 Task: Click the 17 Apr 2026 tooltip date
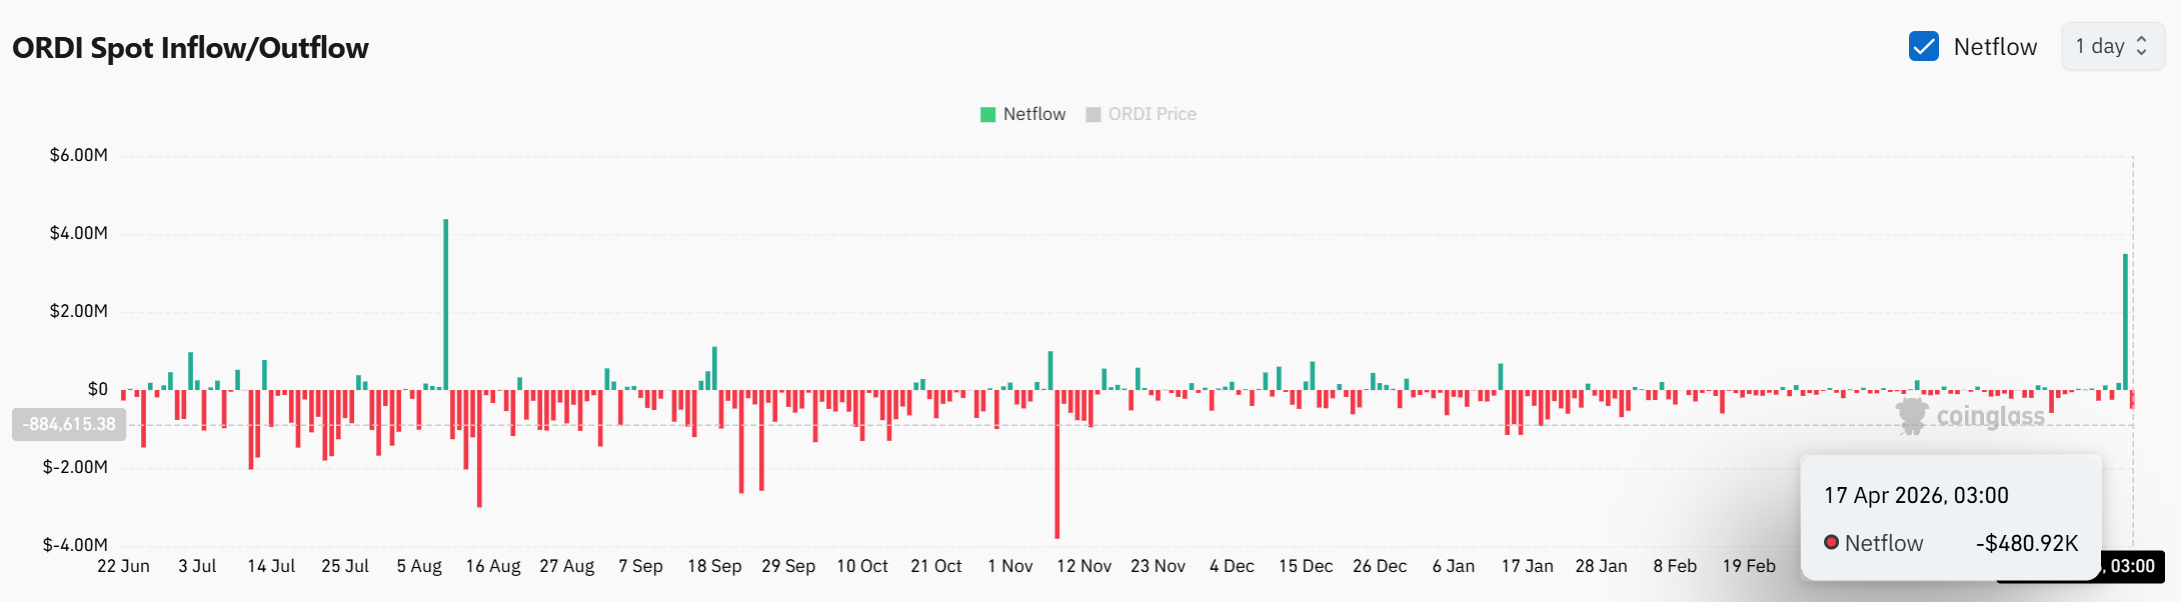click(x=1915, y=496)
